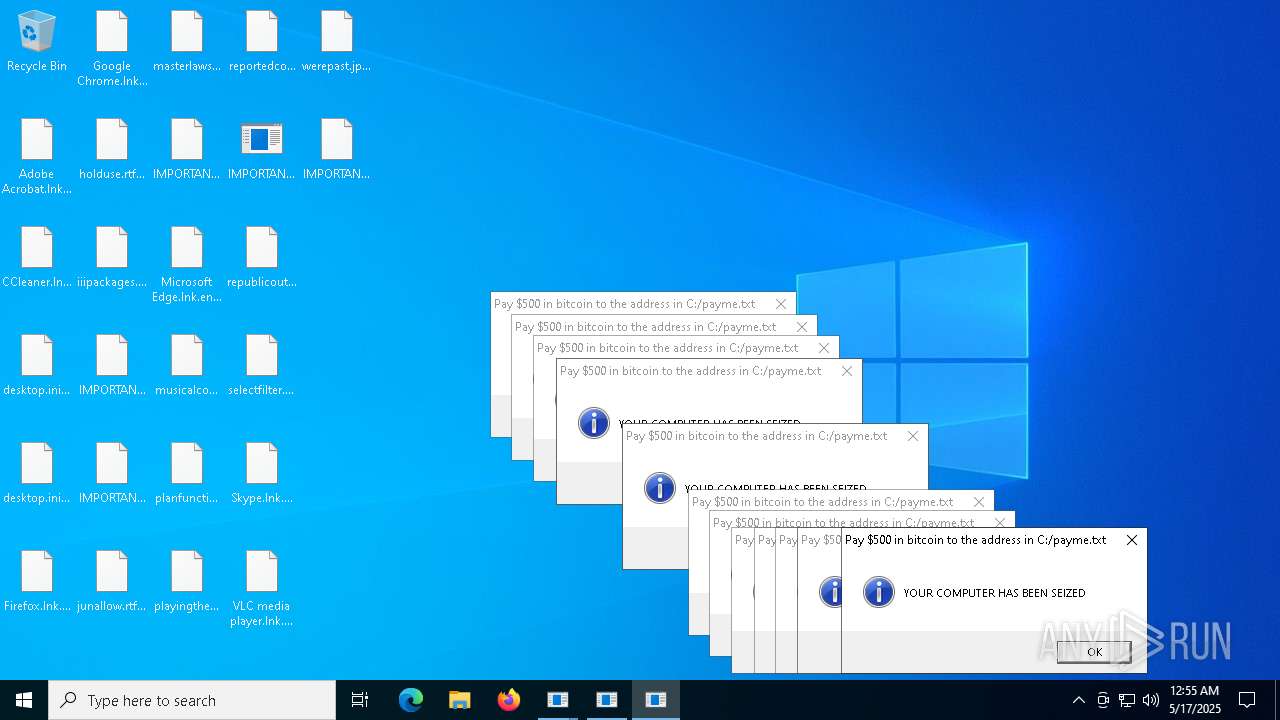
Task: Select the selectfilter desktop file
Action: [262, 366]
